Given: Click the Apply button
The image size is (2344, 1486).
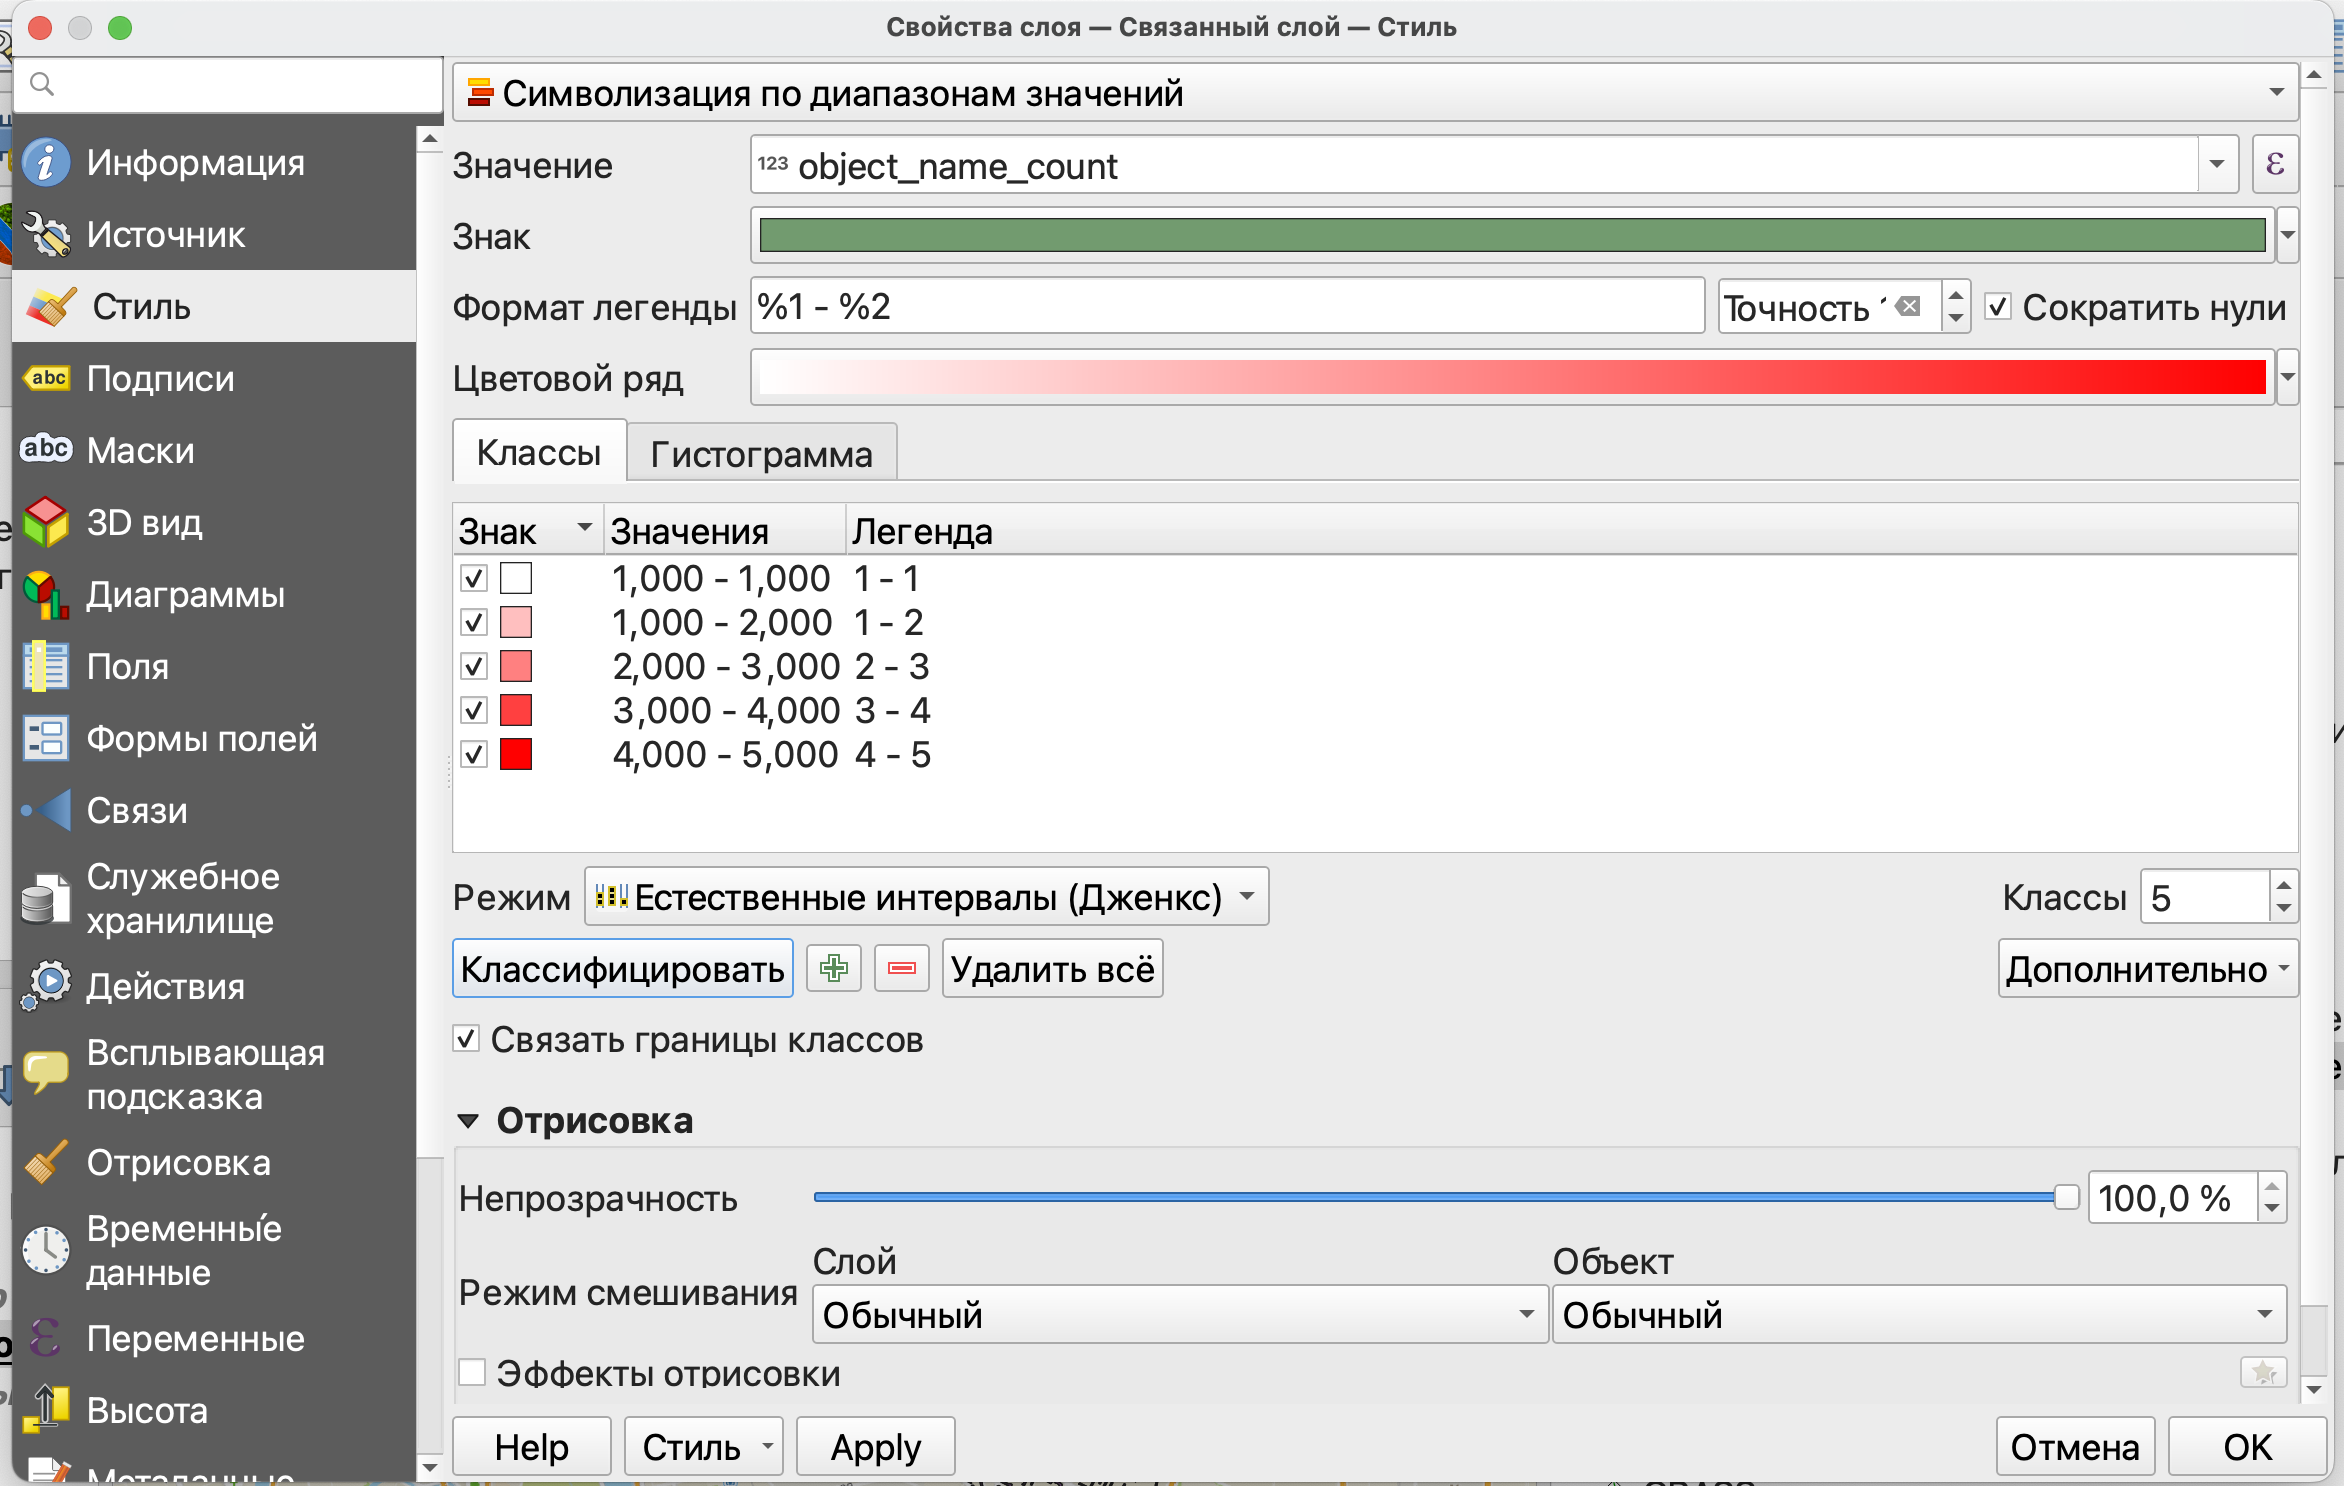Looking at the screenshot, I should (875, 1447).
